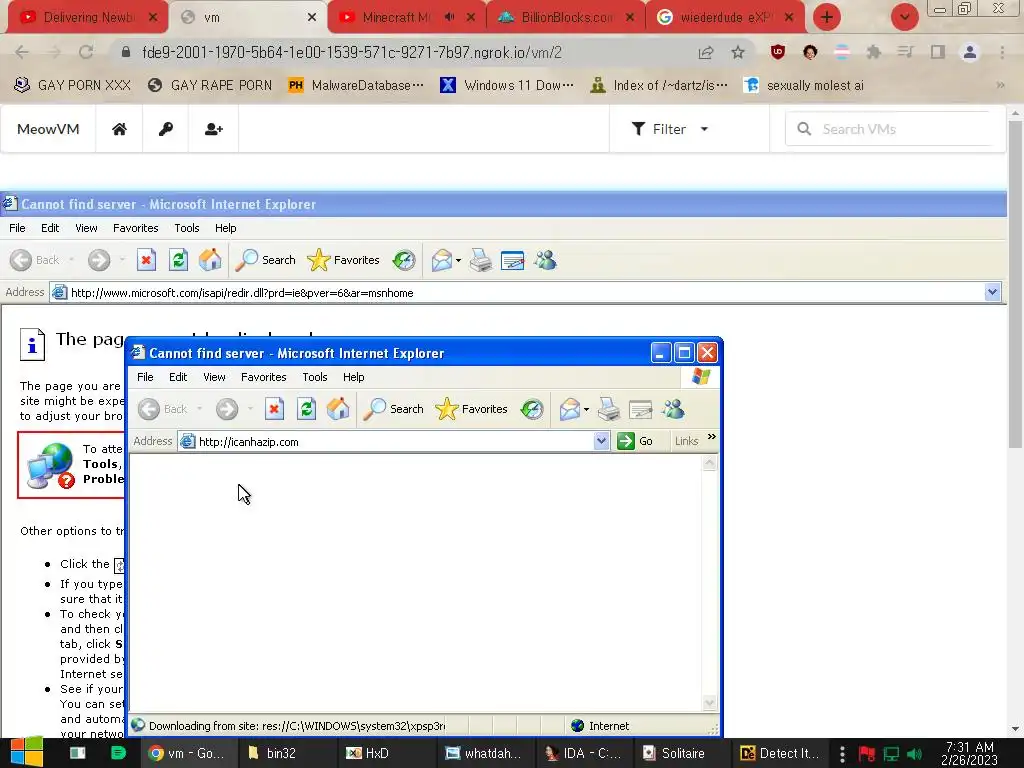Open View menu in front IE window
Image resolution: width=1024 pixels, height=768 pixels.
(214, 377)
